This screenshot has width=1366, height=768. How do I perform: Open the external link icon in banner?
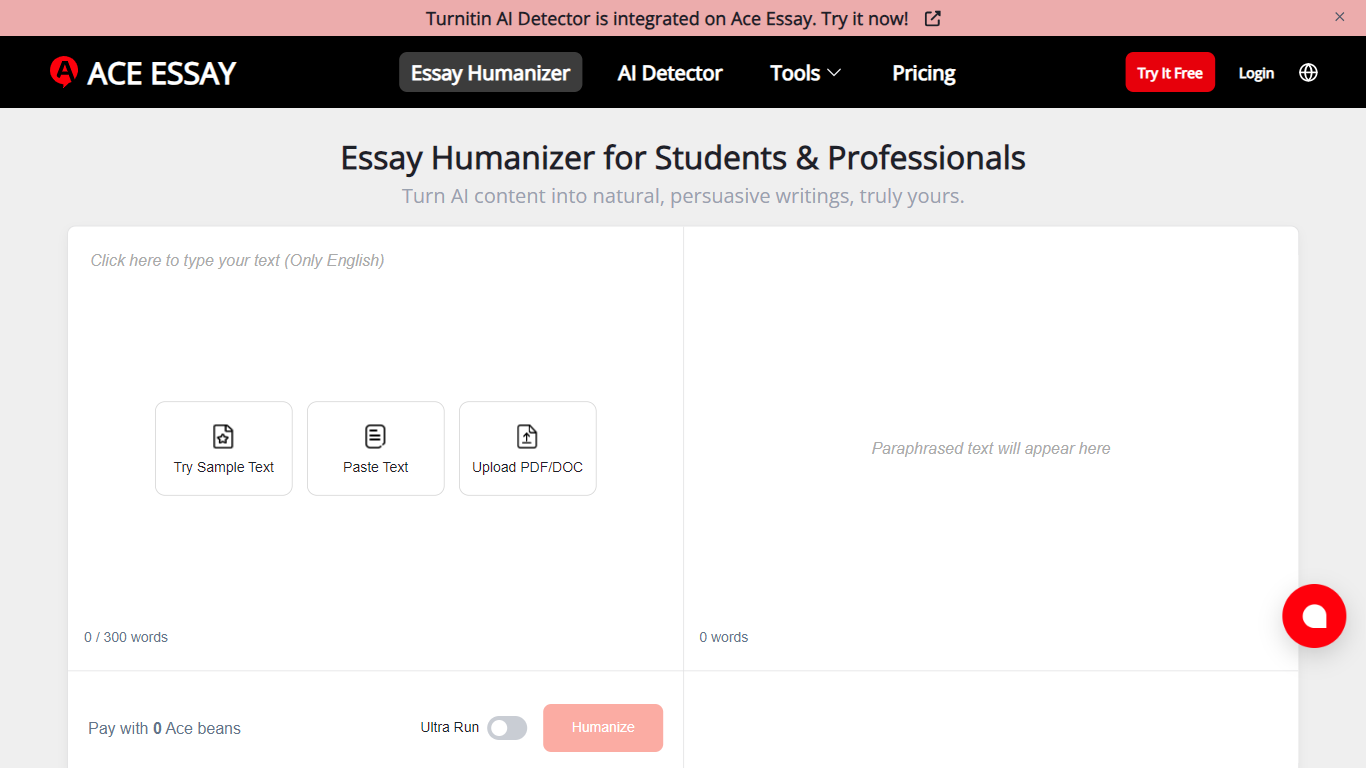[932, 18]
